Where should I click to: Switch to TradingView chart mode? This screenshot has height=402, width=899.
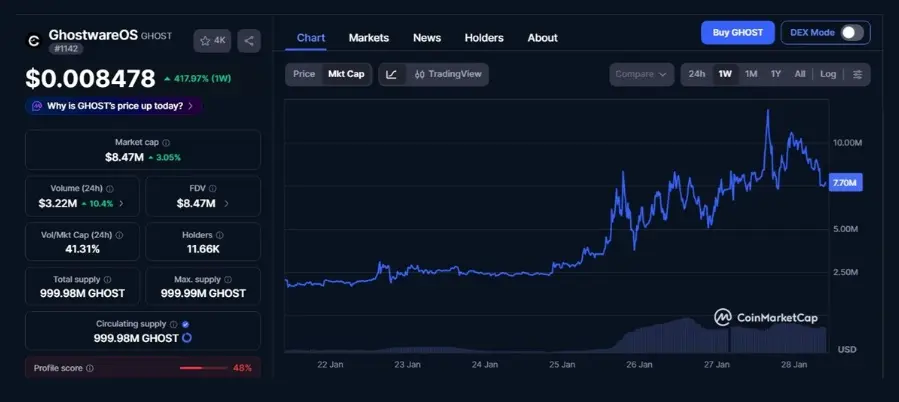[x=448, y=74]
